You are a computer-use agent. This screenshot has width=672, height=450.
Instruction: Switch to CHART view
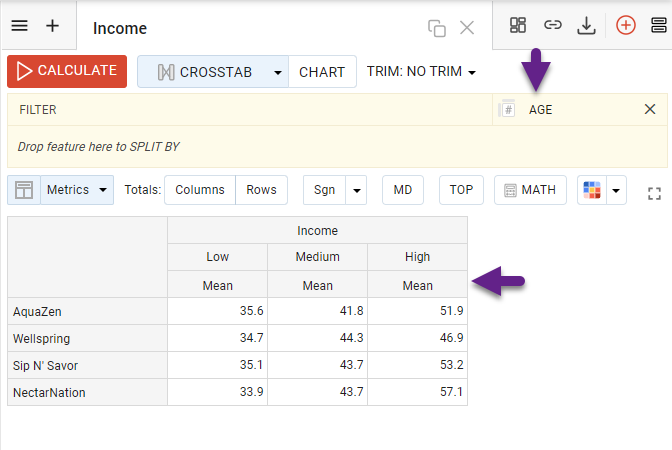pyautogui.click(x=321, y=72)
